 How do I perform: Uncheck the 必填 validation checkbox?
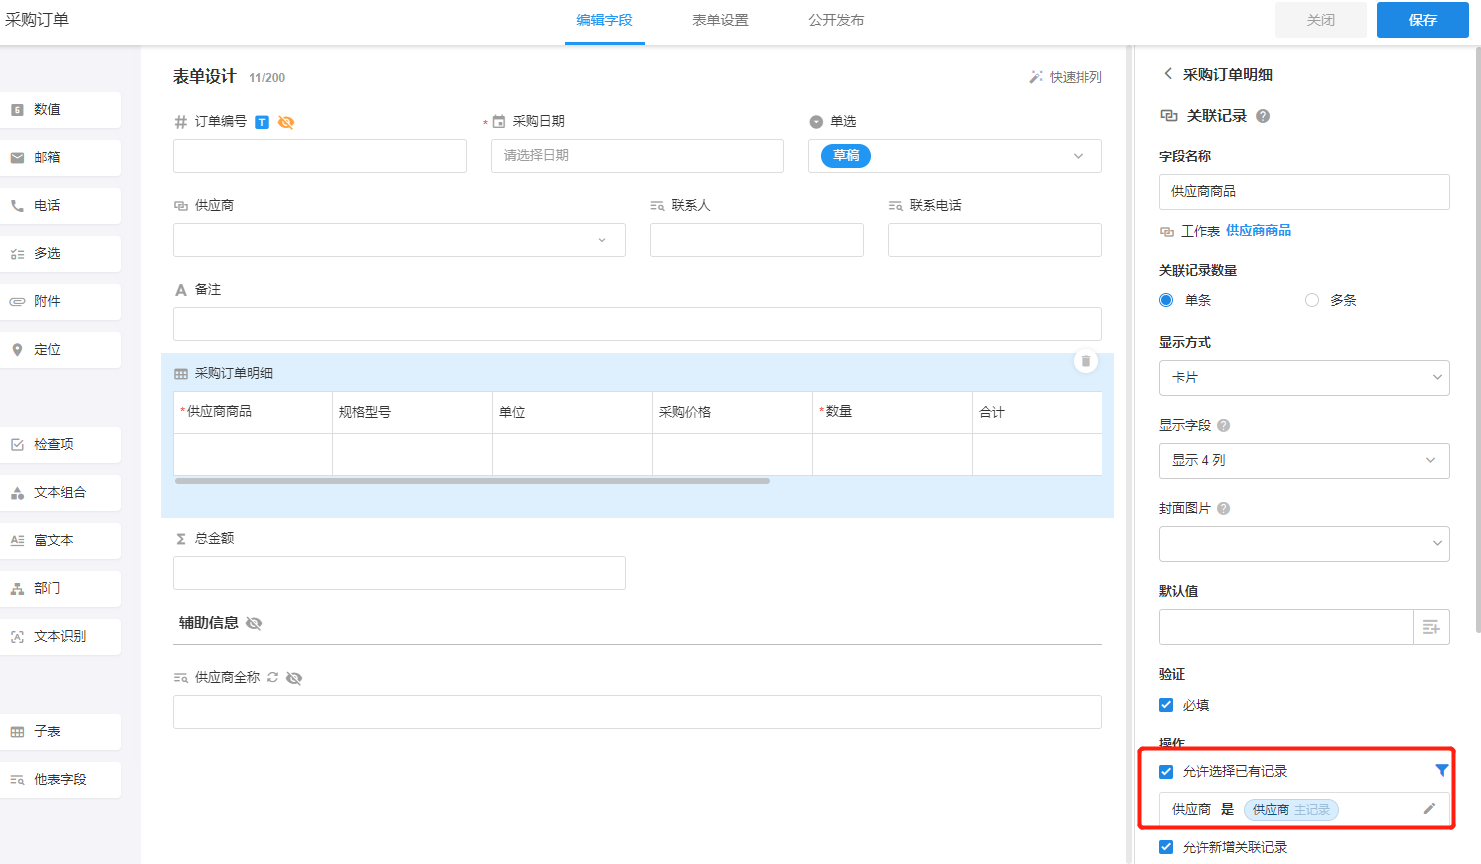point(1166,705)
